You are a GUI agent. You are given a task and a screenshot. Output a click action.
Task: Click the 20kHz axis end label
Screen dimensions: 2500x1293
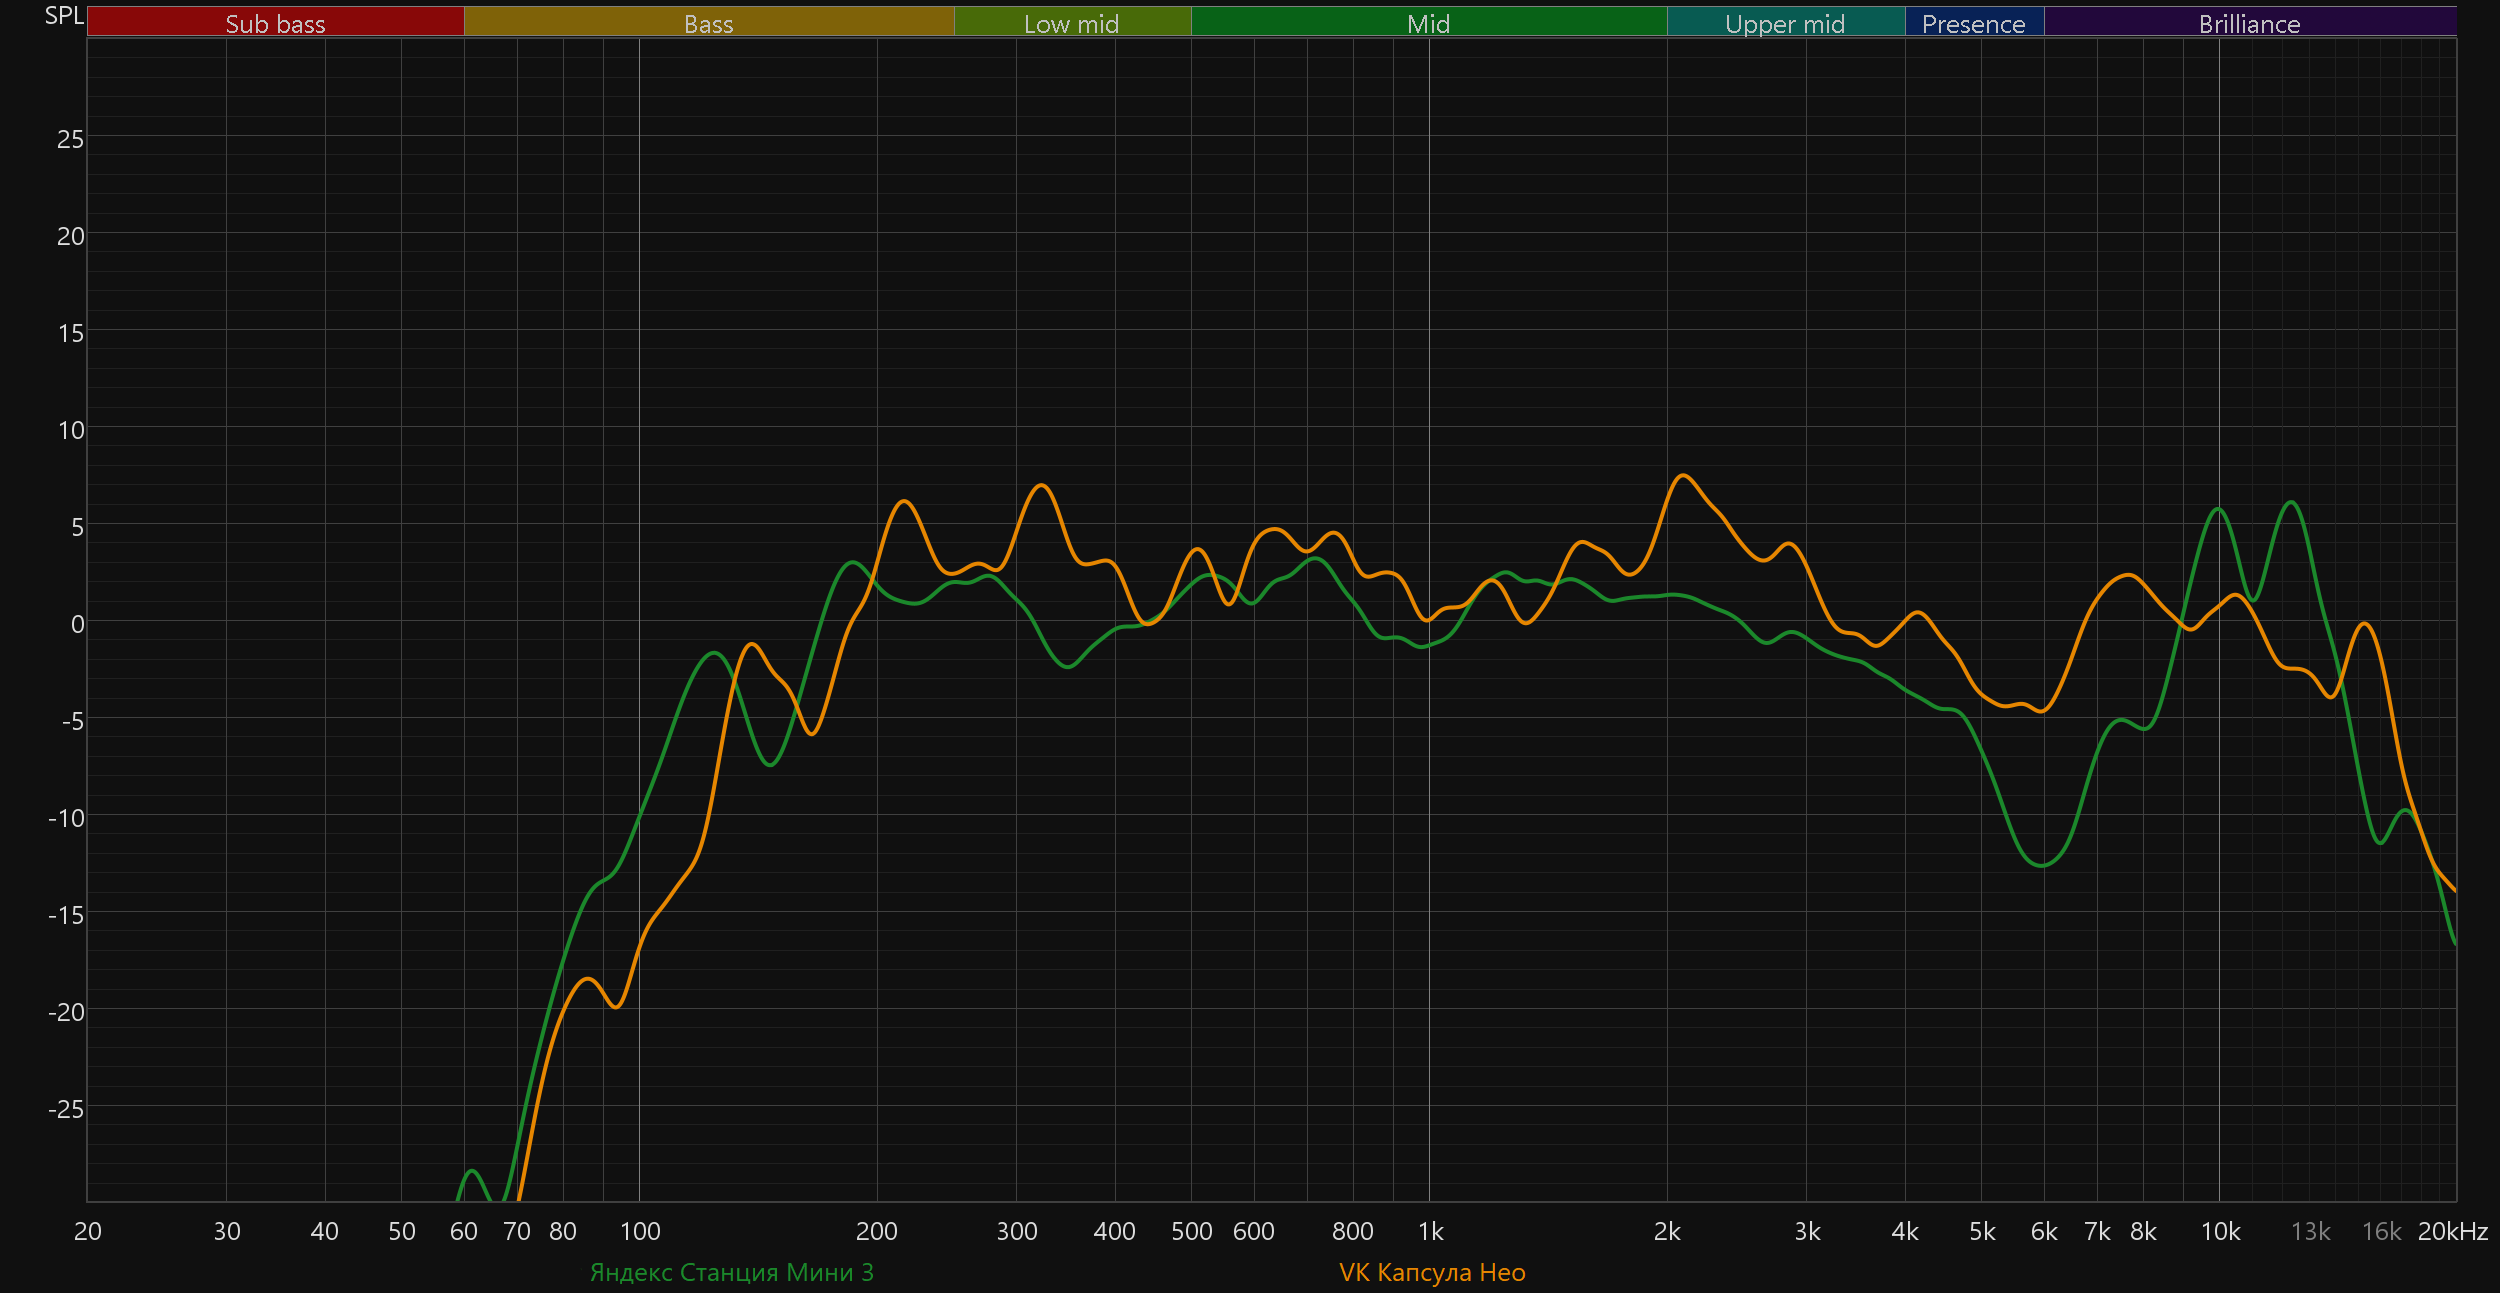point(2452,1231)
